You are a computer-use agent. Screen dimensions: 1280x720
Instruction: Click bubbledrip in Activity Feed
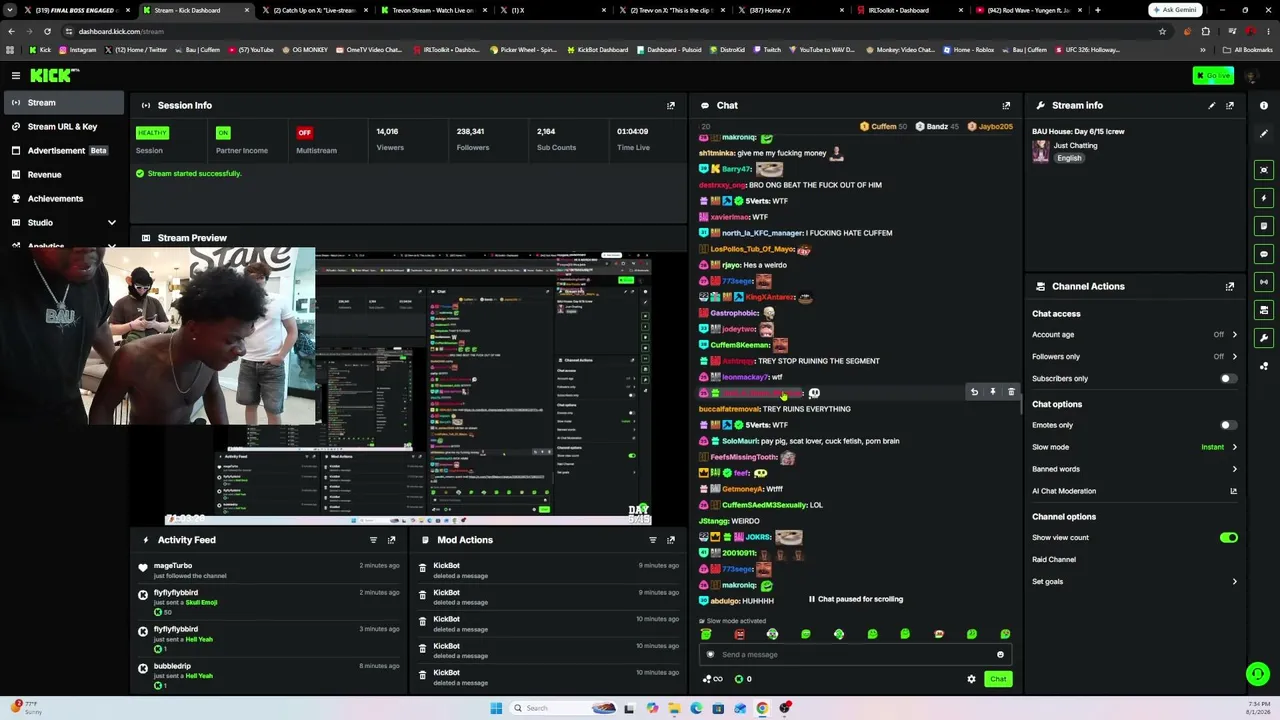172,666
